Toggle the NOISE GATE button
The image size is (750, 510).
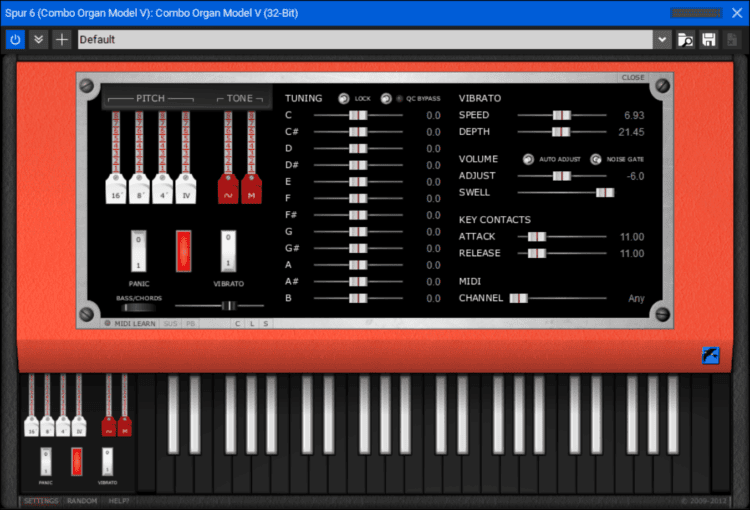point(596,159)
